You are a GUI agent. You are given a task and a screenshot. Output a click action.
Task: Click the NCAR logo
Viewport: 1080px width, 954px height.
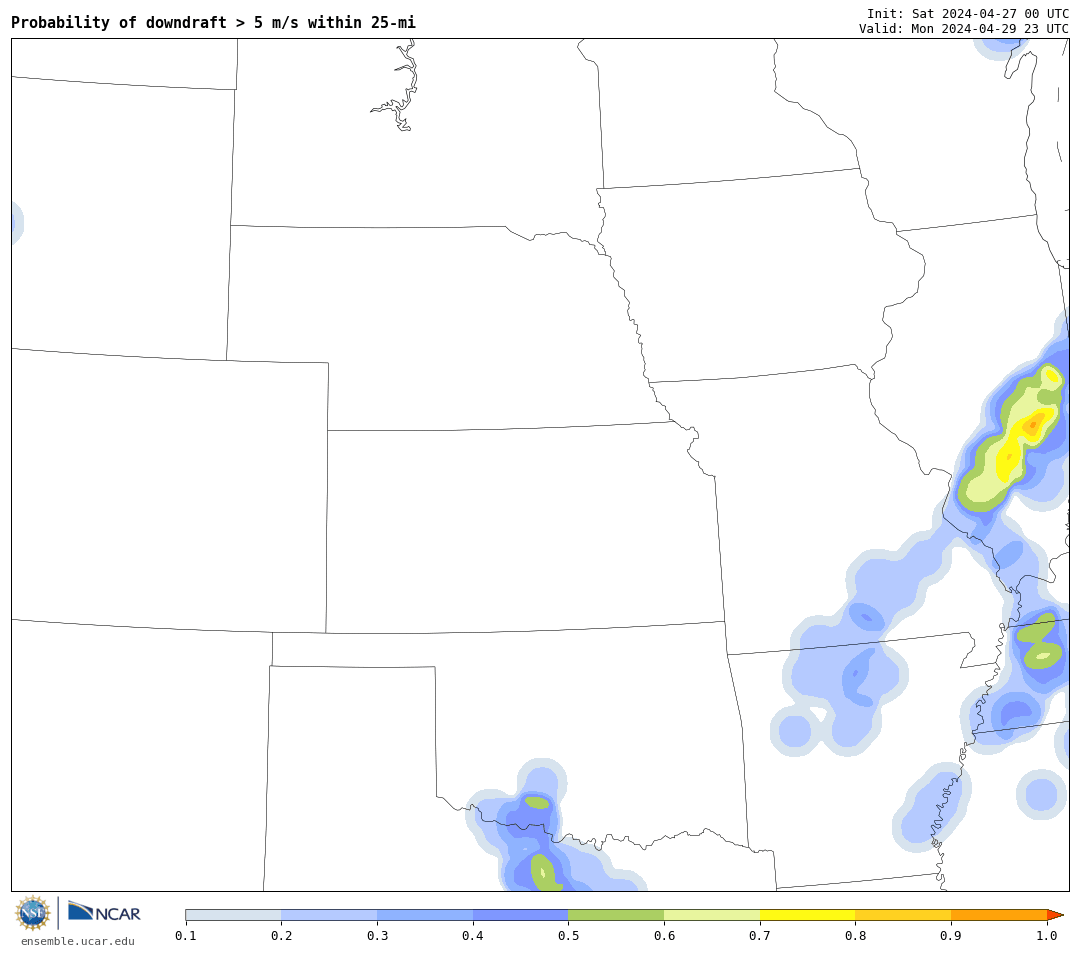click(104, 912)
